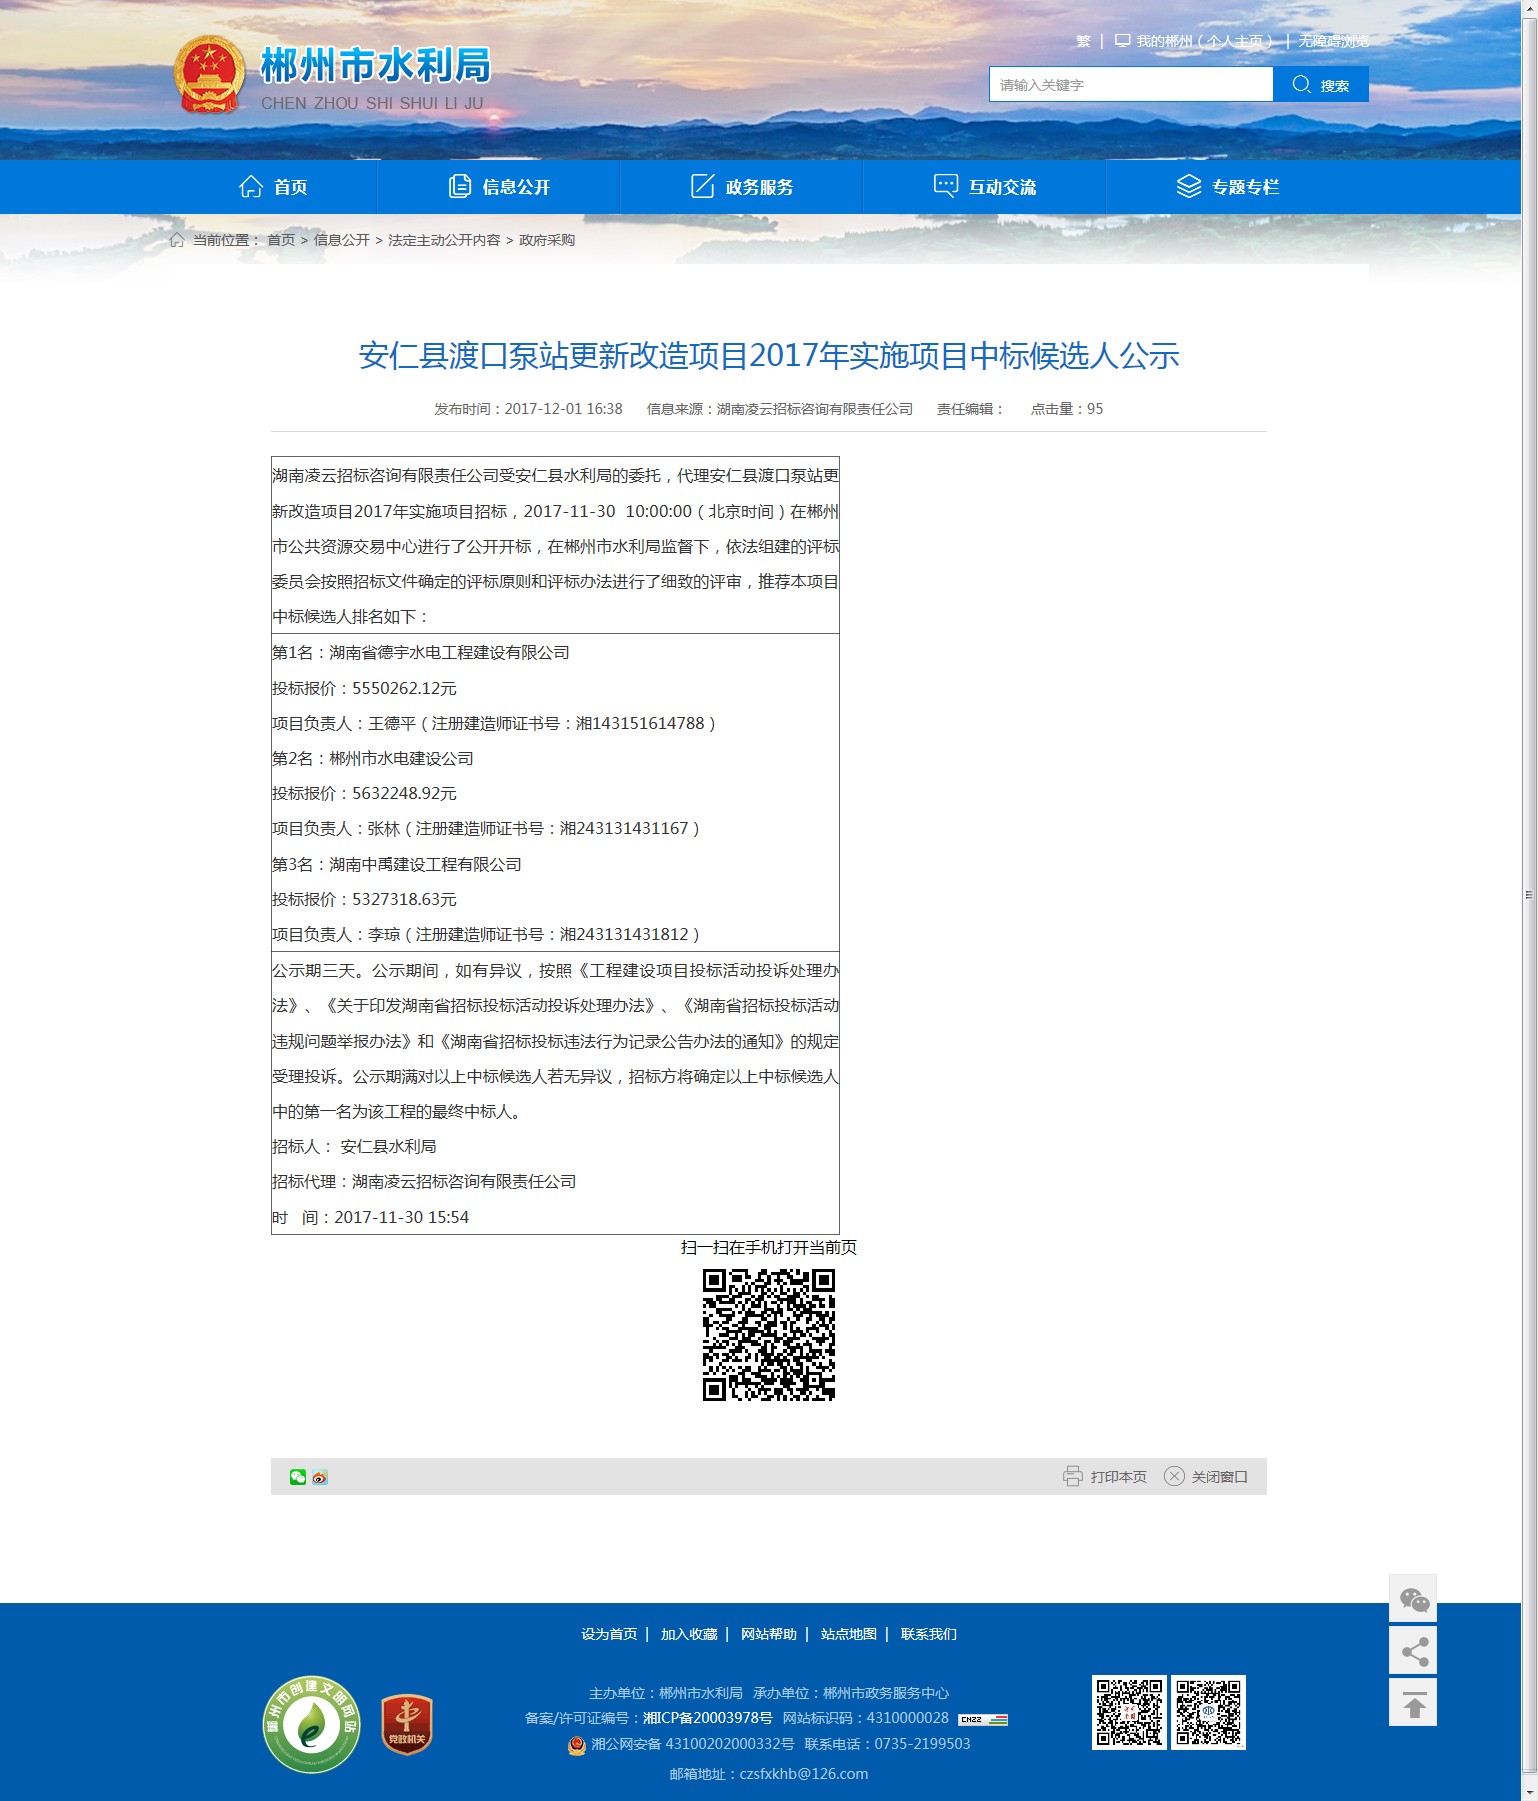Click the red 党政机关 badge in footer
This screenshot has height=1801, width=1538.
[407, 1725]
